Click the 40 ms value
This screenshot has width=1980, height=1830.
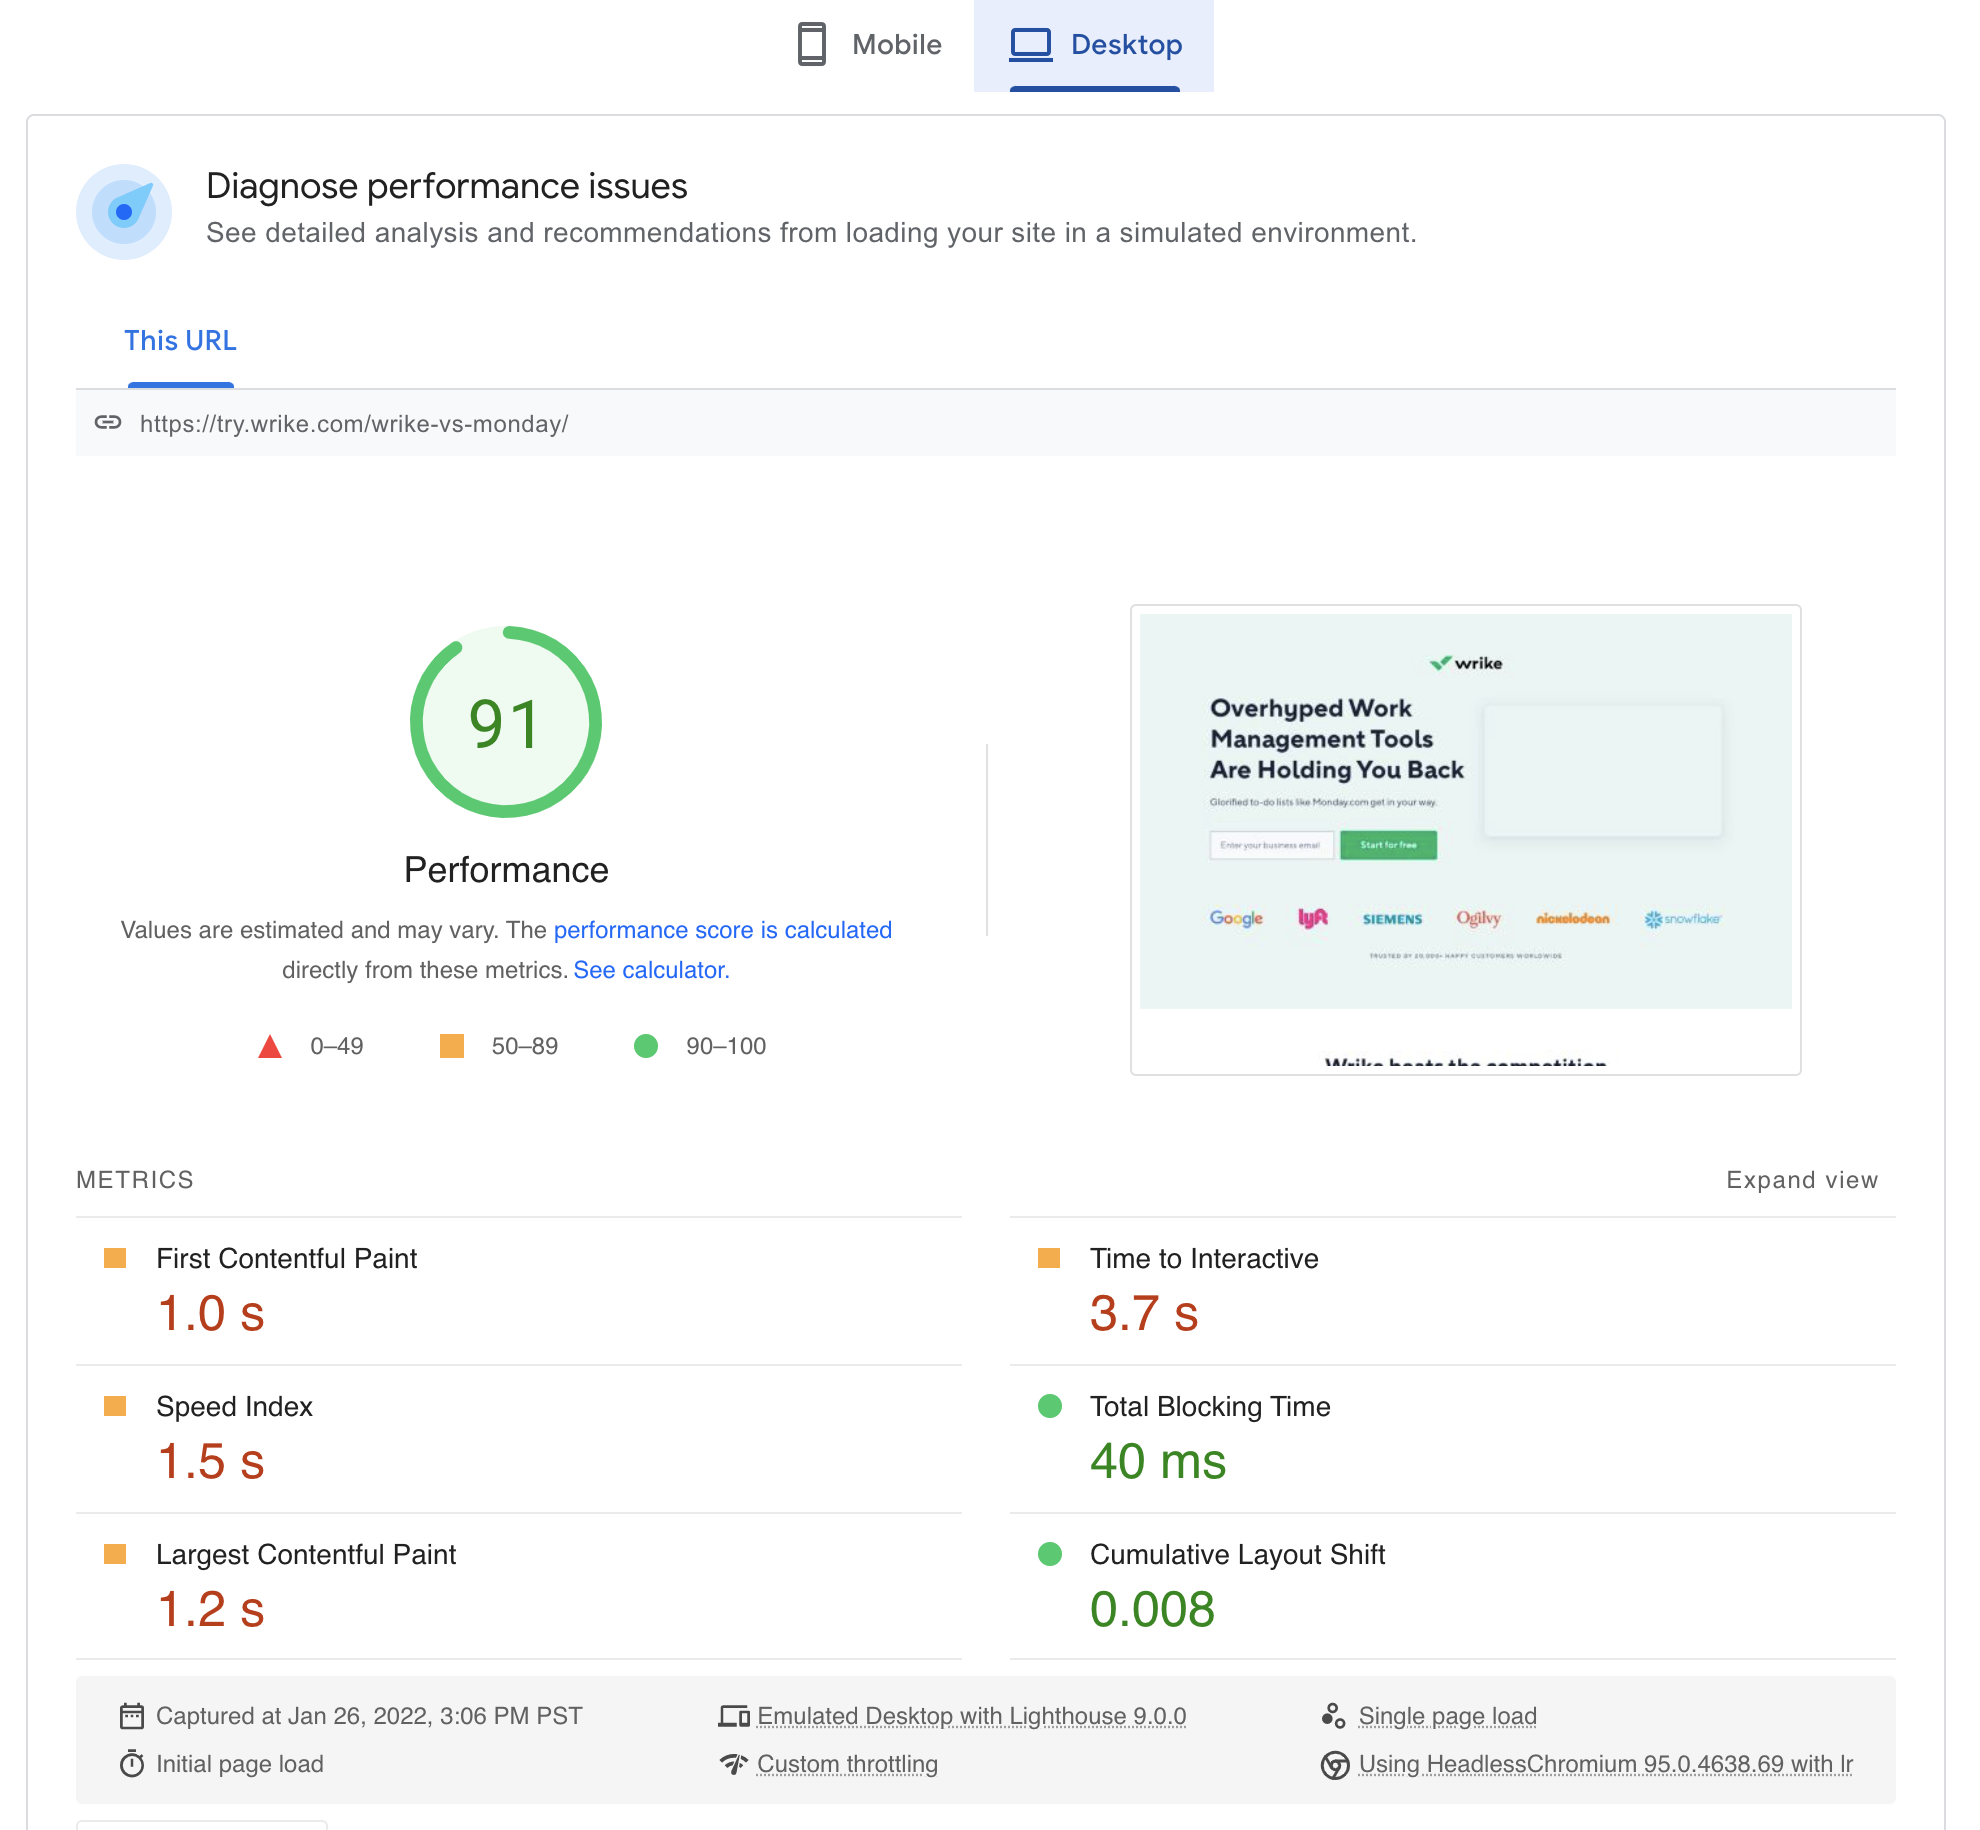point(1158,1461)
